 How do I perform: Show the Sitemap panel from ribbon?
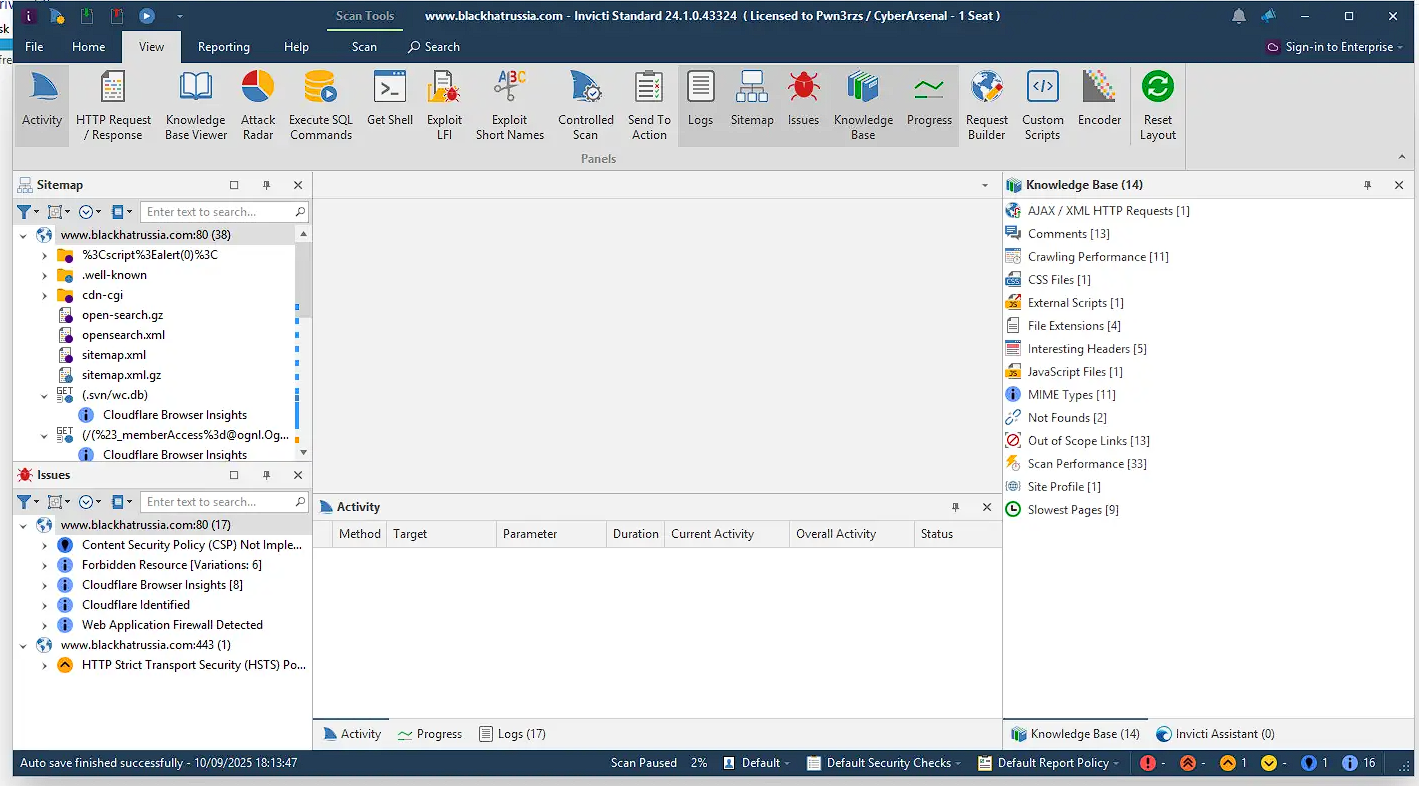click(x=752, y=105)
